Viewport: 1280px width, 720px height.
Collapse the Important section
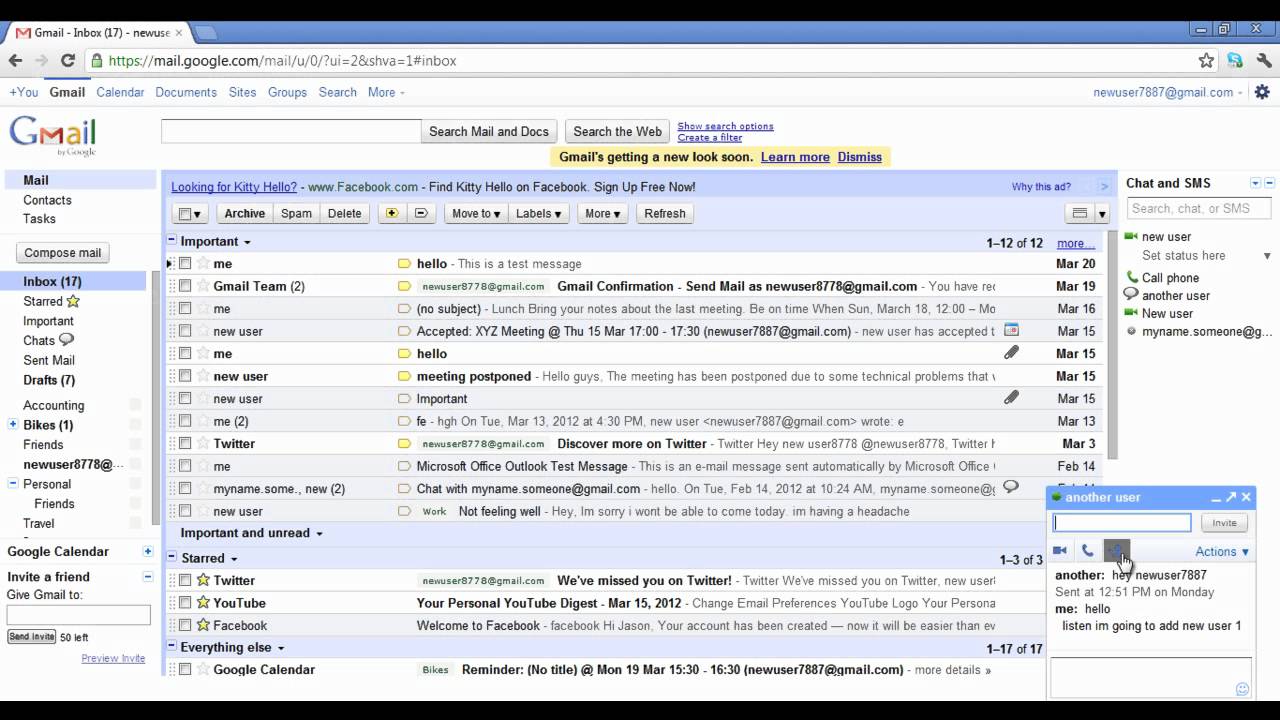pyautogui.click(x=171, y=241)
